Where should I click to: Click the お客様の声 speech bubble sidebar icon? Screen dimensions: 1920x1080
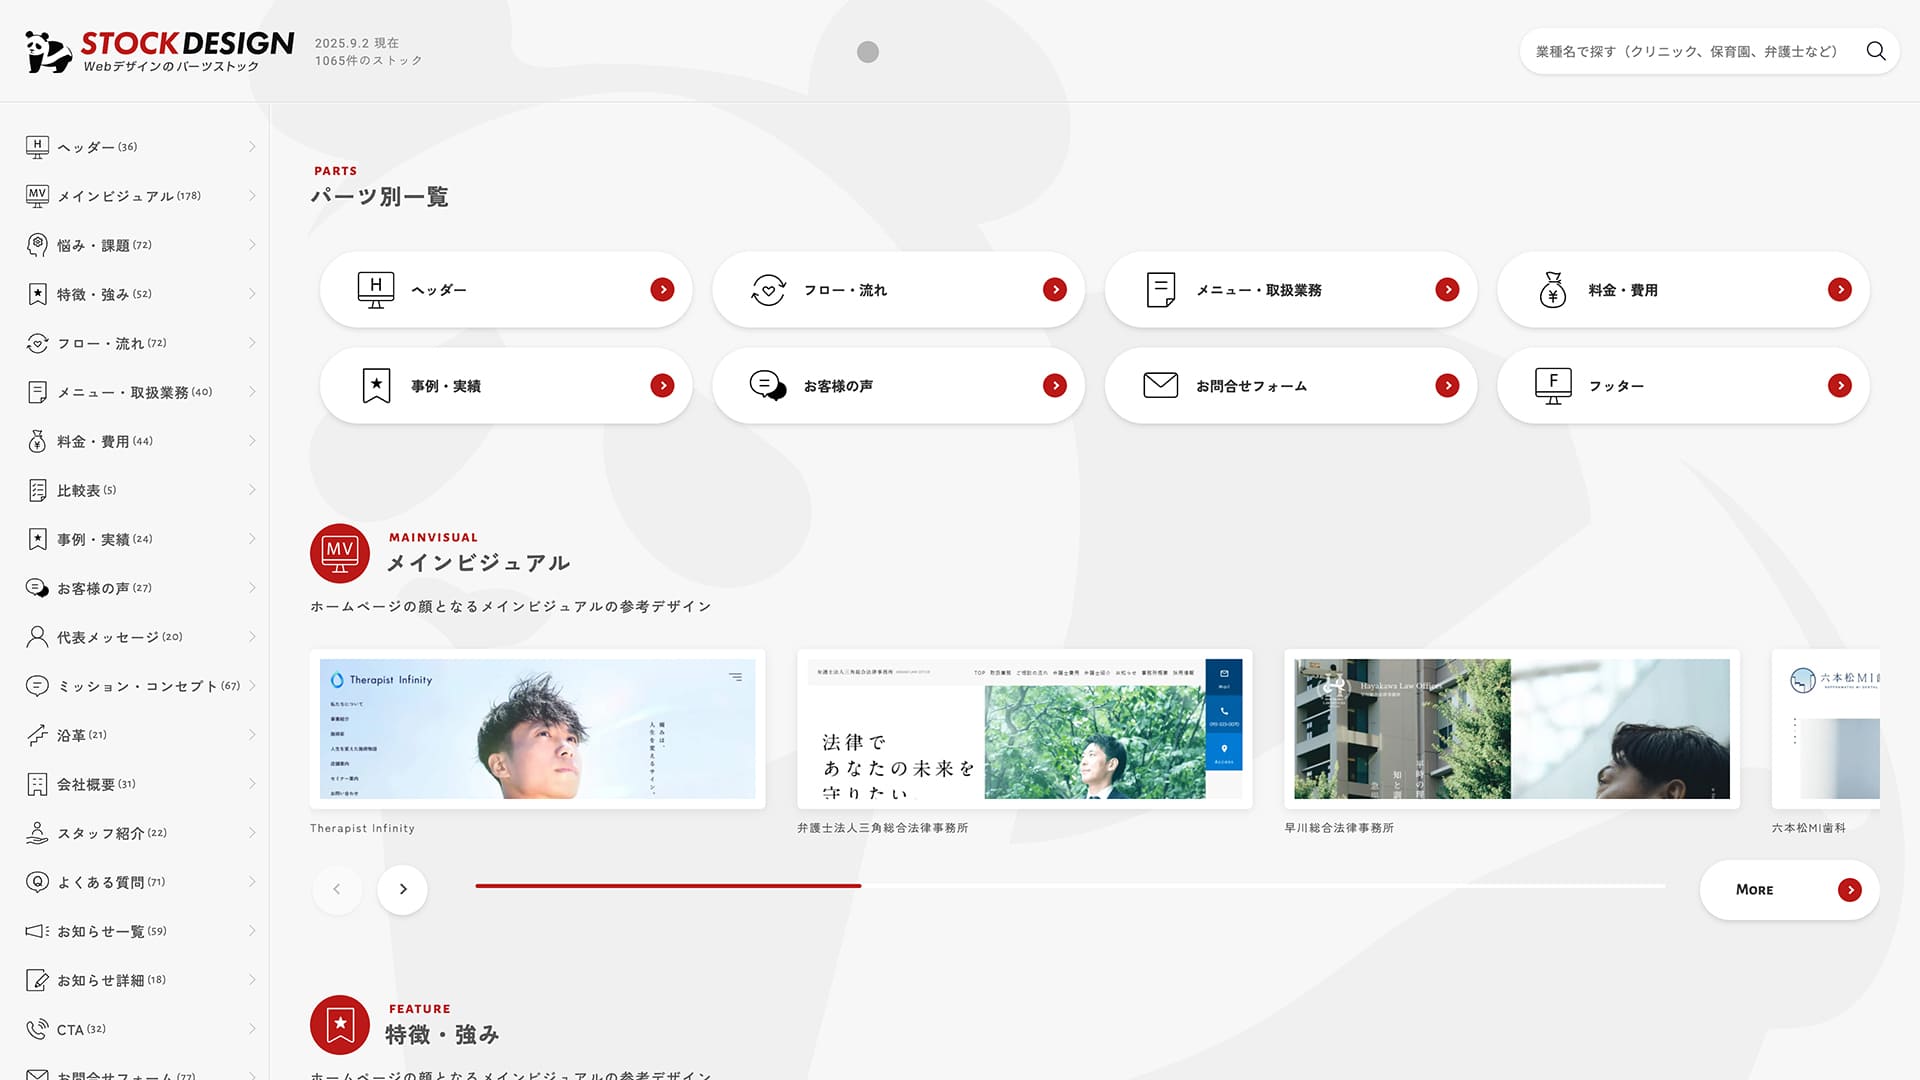pyautogui.click(x=37, y=588)
